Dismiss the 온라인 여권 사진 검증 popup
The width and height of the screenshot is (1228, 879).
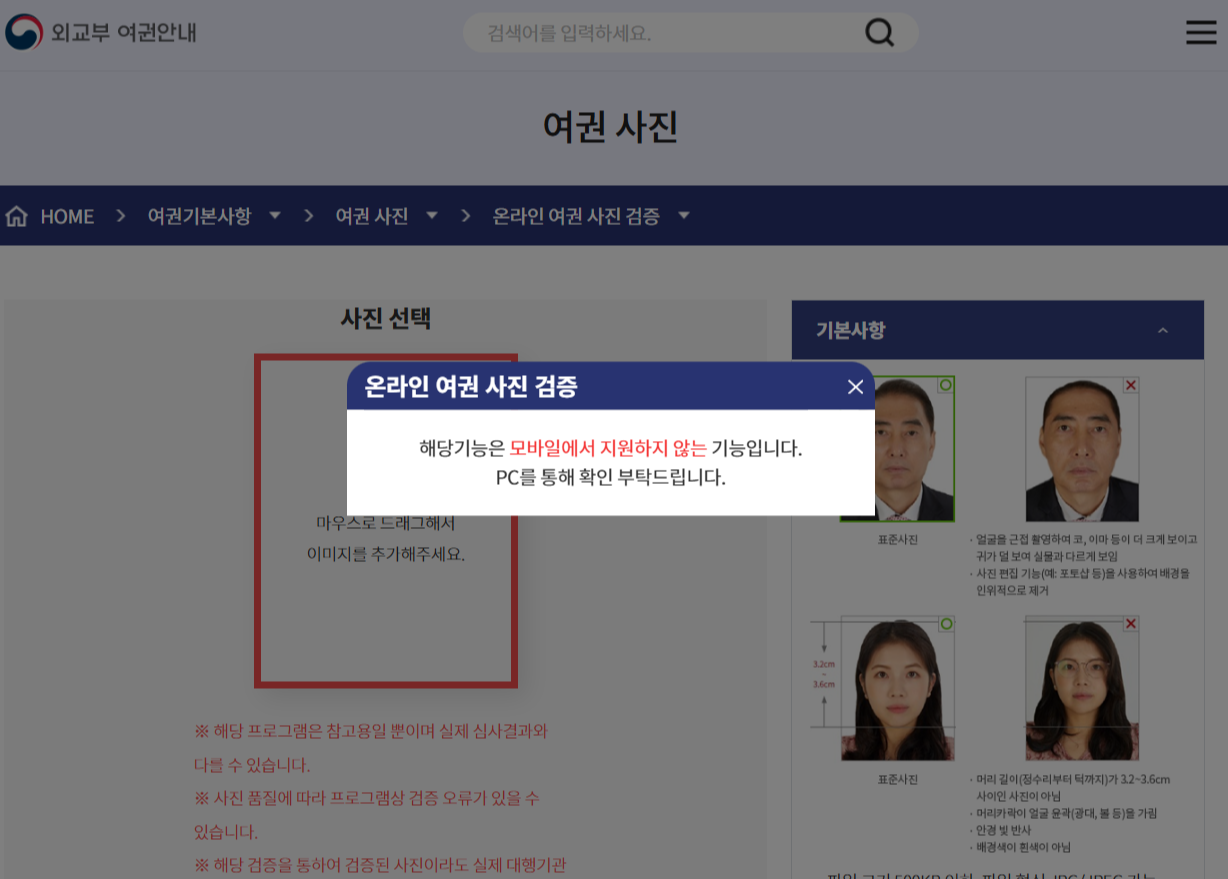[855, 387]
